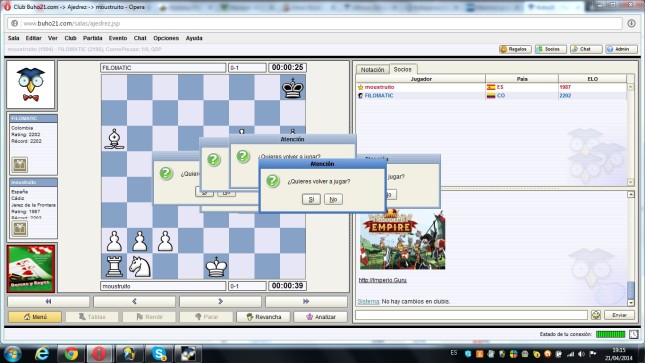Select the FILOMATIC player row
The height and width of the screenshot is (363, 645).
[492, 95]
